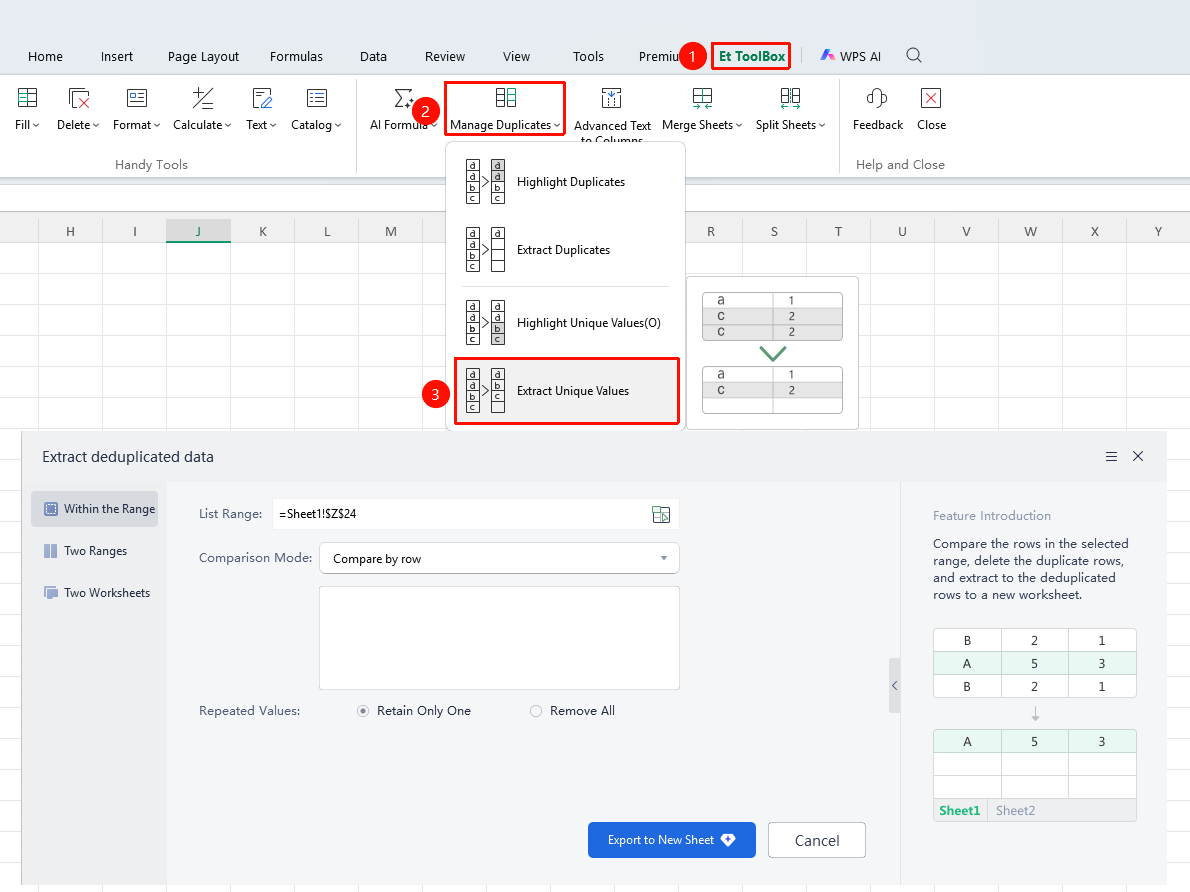
Task: Open the Data ribbon tab
Action: coord(373,56)
